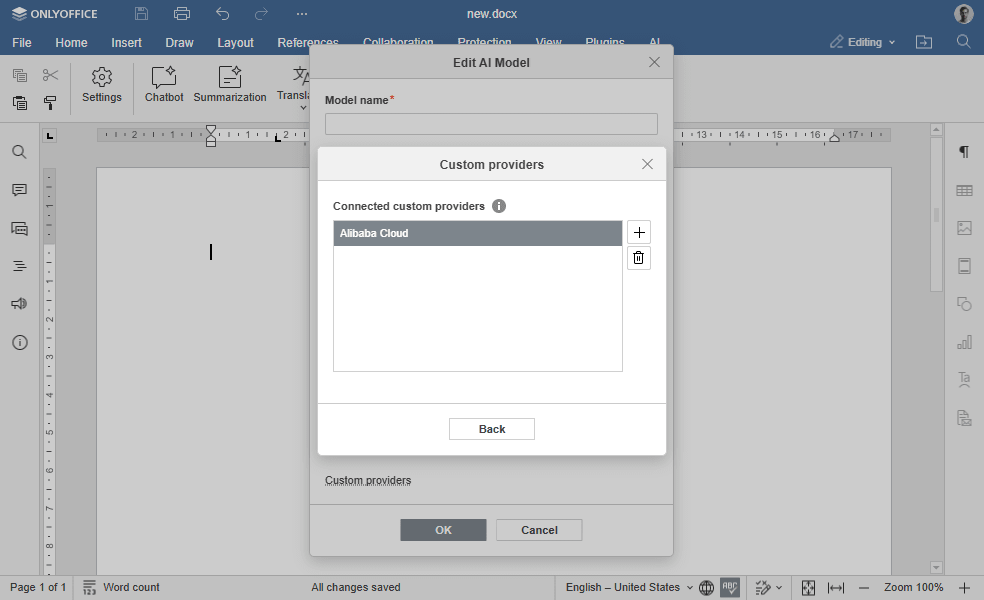
Task: Open the Find search icon in left sidebar
Action: 19,152
